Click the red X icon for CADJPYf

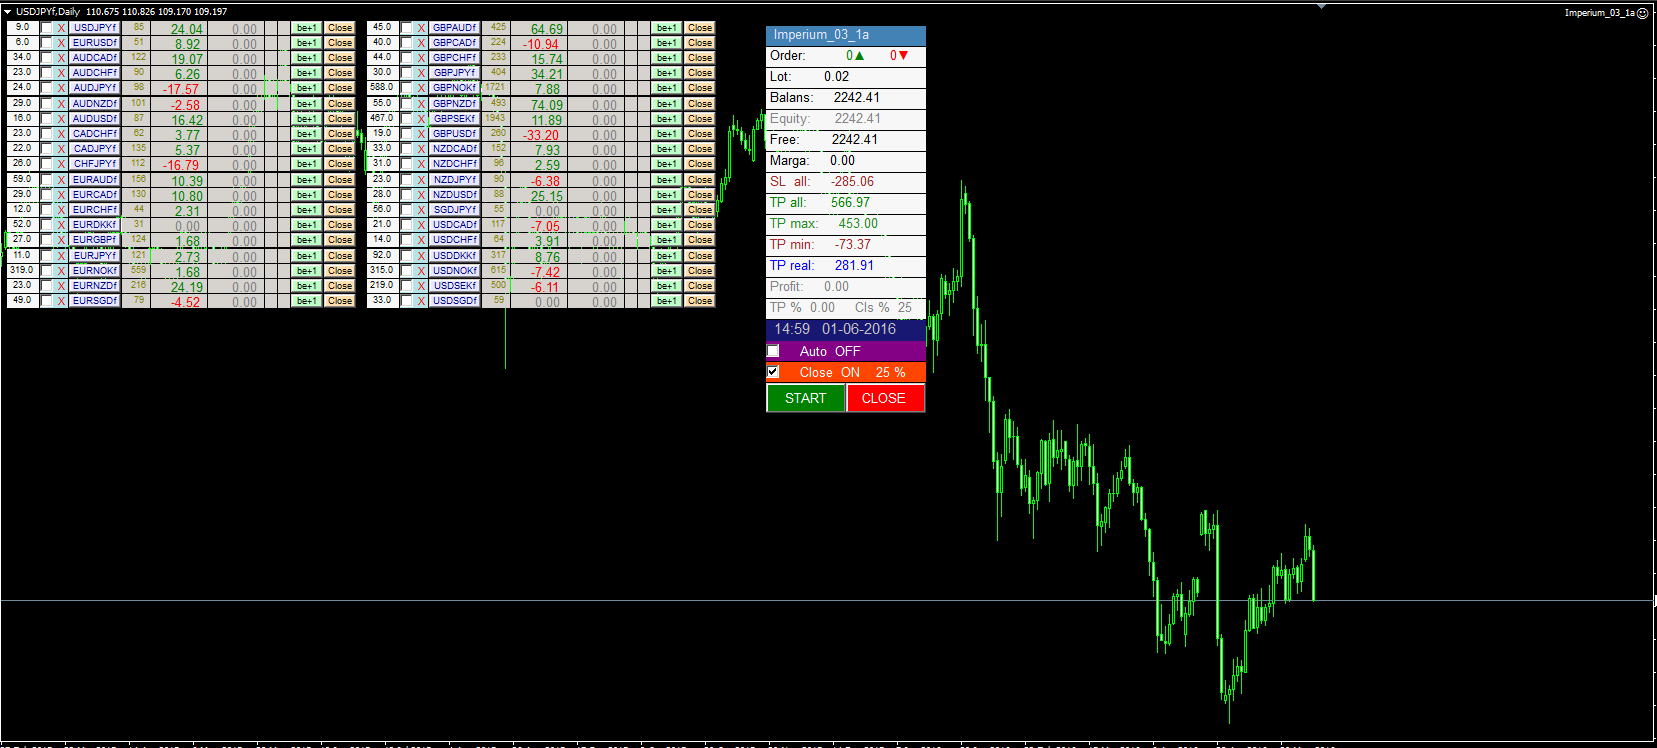(61, 149)
